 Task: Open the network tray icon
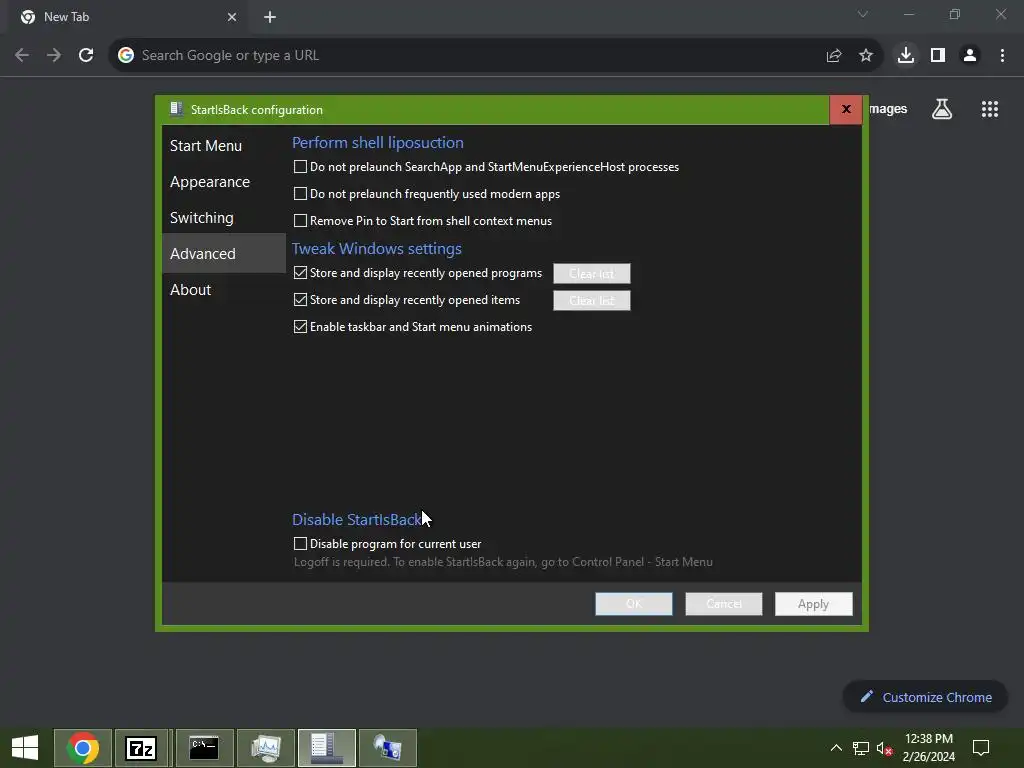pos(861,748)
